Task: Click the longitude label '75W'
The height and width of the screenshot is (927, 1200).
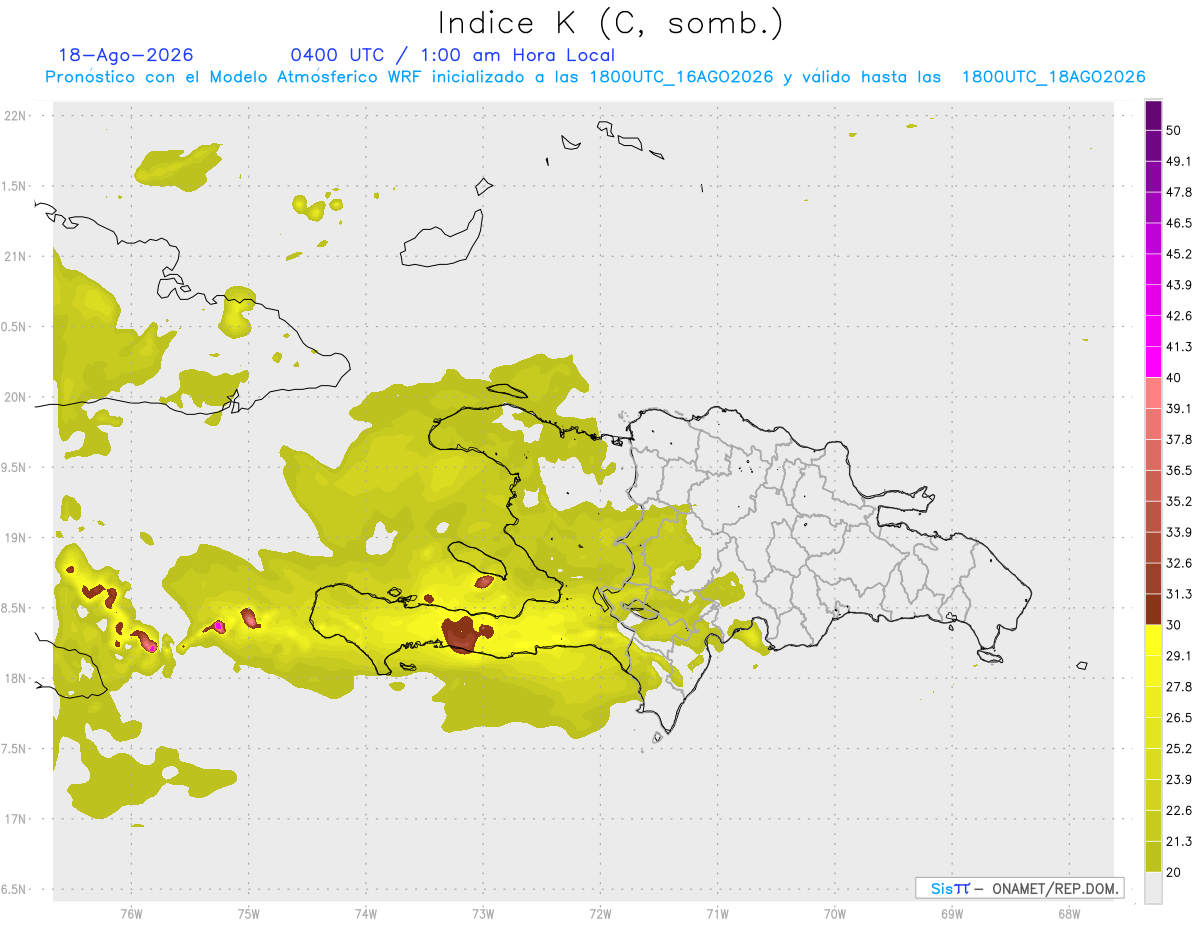Action: [248, 914]
